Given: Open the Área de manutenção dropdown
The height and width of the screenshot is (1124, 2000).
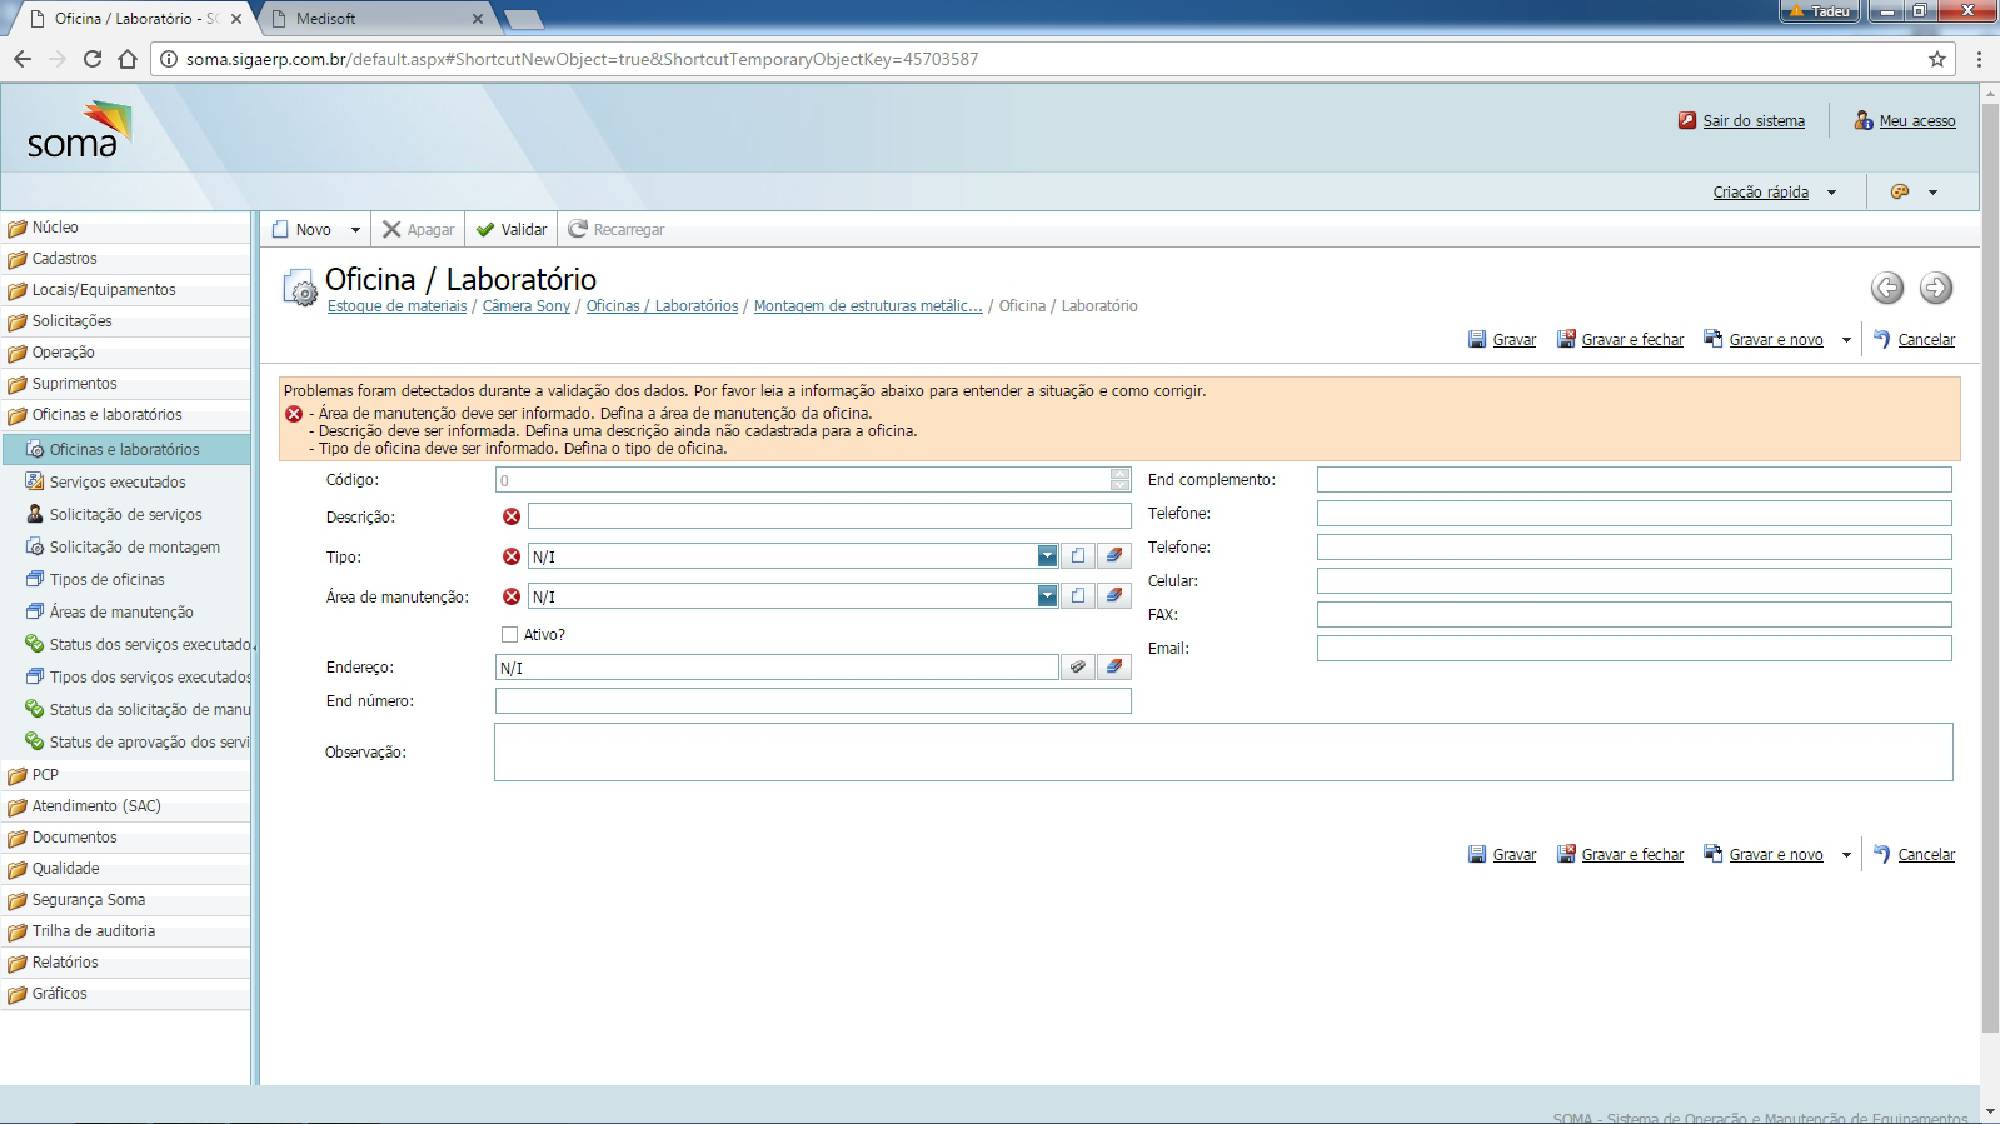Looking at the screenshot, I should (1046, 596).
